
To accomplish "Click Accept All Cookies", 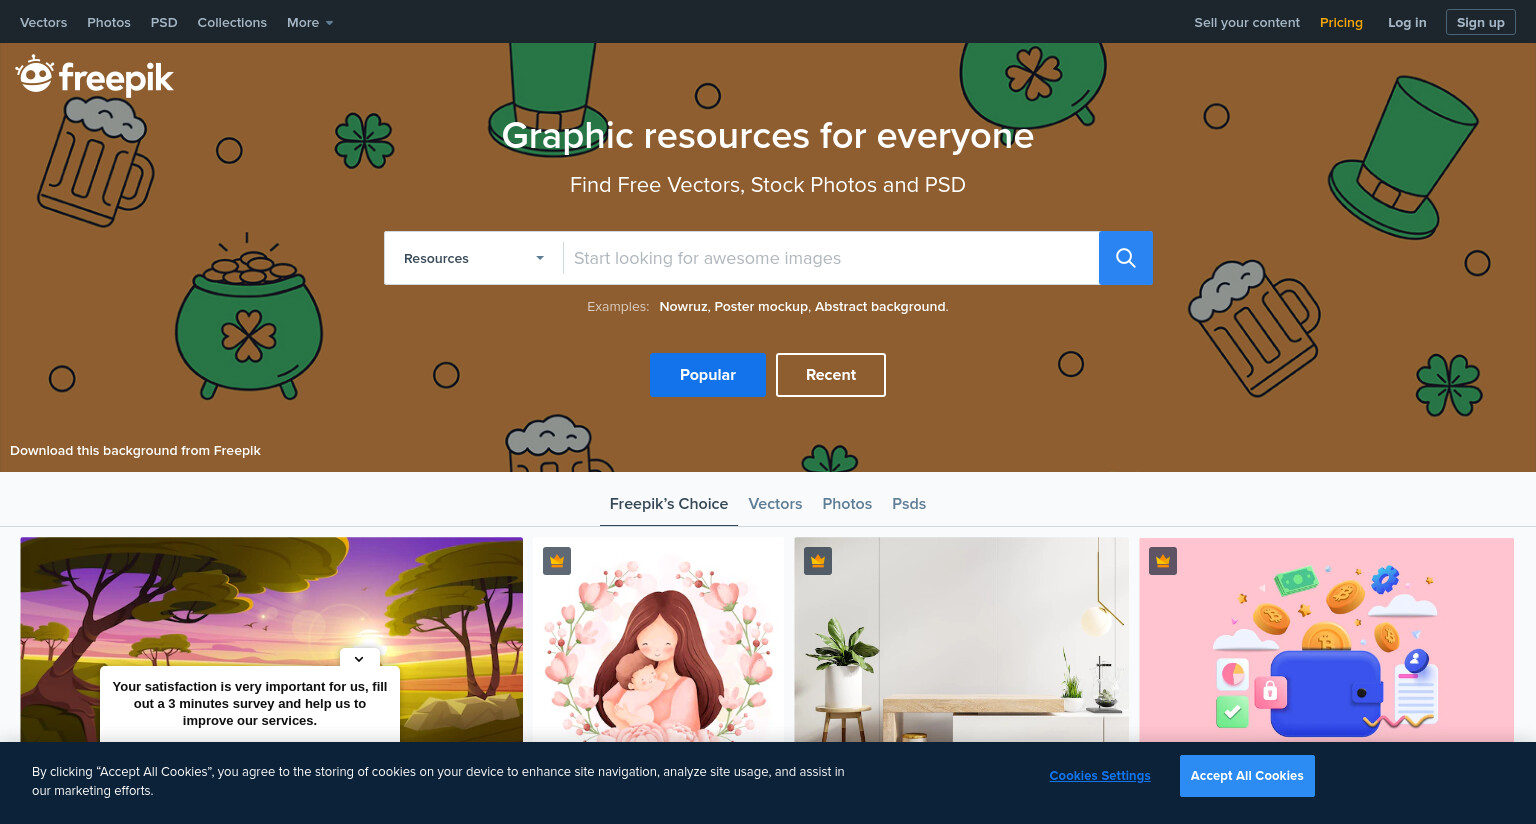I will 1247,776.
